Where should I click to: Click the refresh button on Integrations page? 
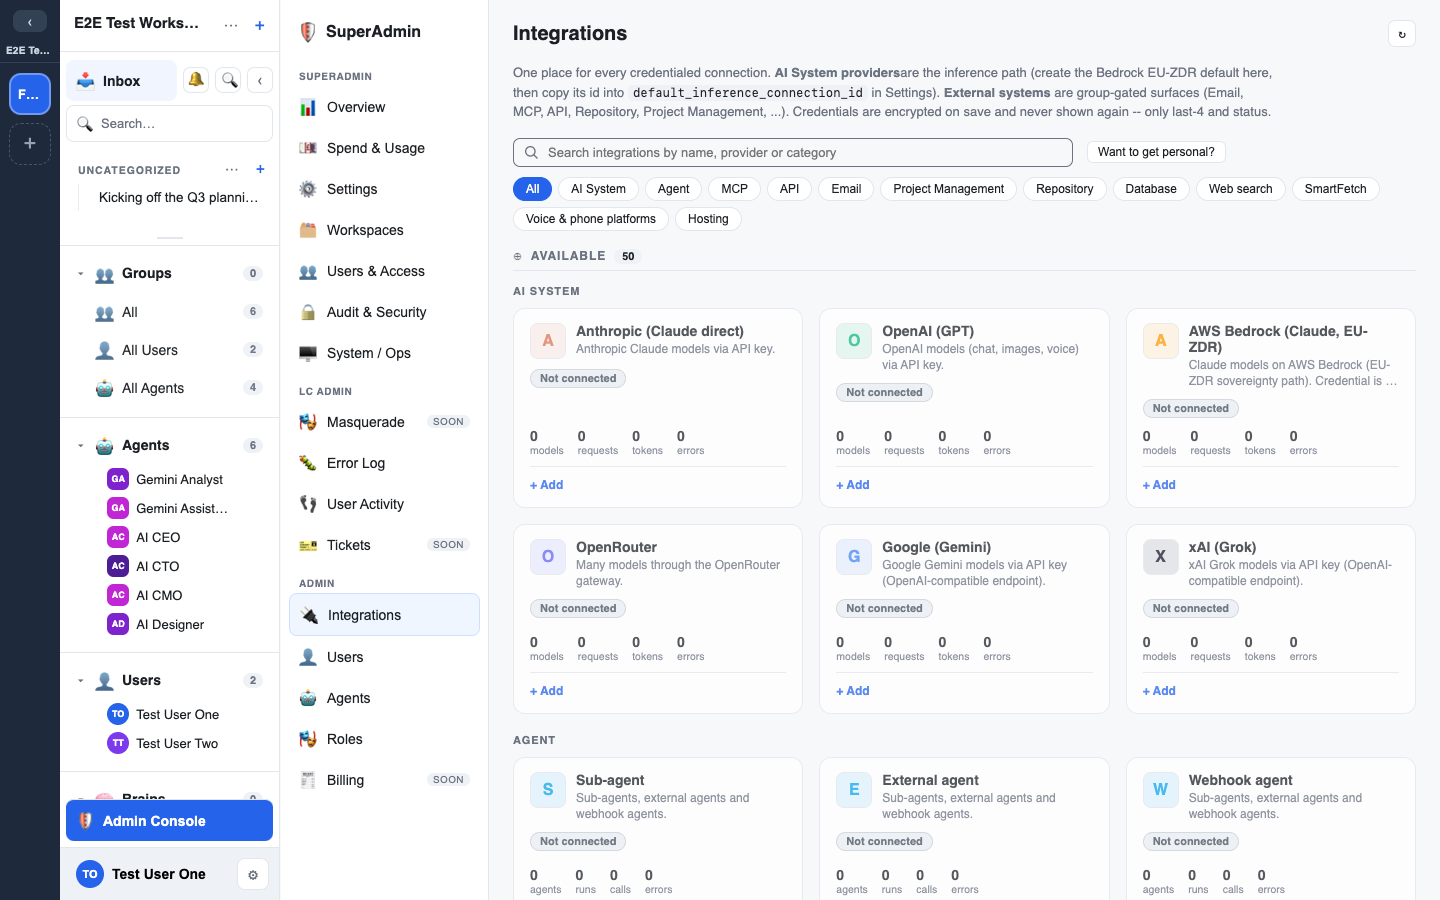click(x=1402, y=34)
